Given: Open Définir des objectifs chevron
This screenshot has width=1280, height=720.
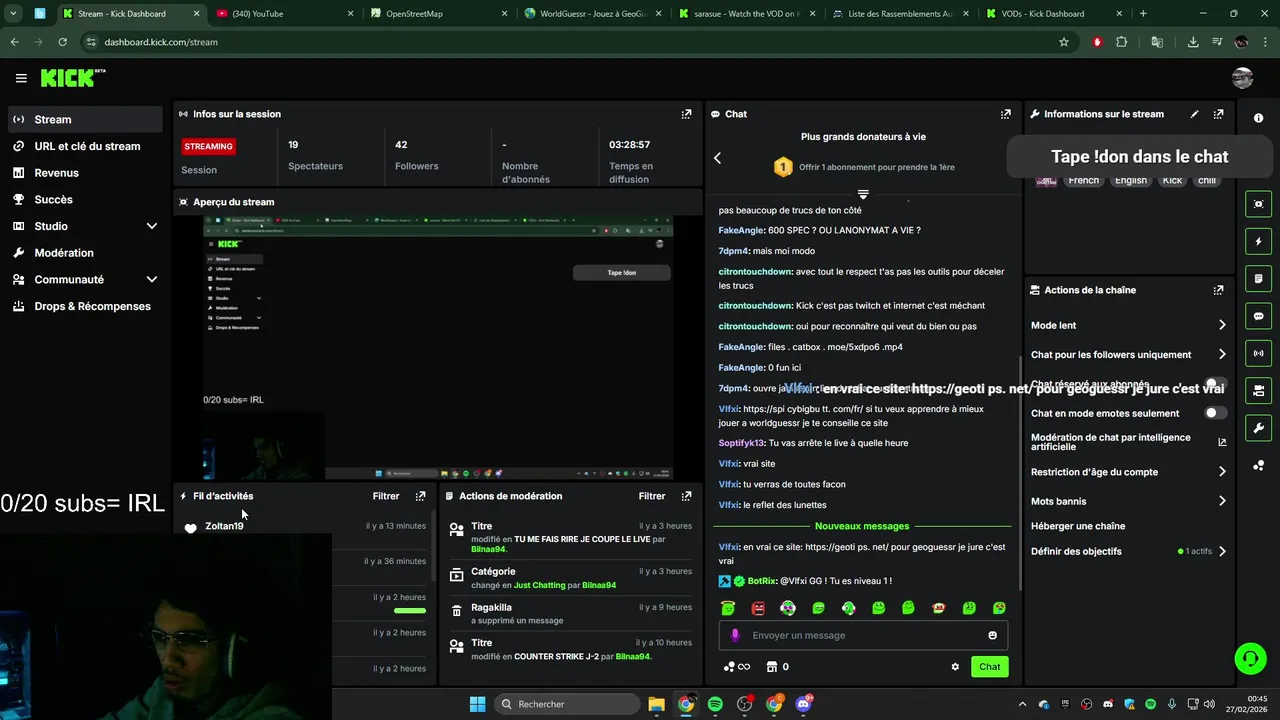Looking at the screenshot, I should (1222, 551).
